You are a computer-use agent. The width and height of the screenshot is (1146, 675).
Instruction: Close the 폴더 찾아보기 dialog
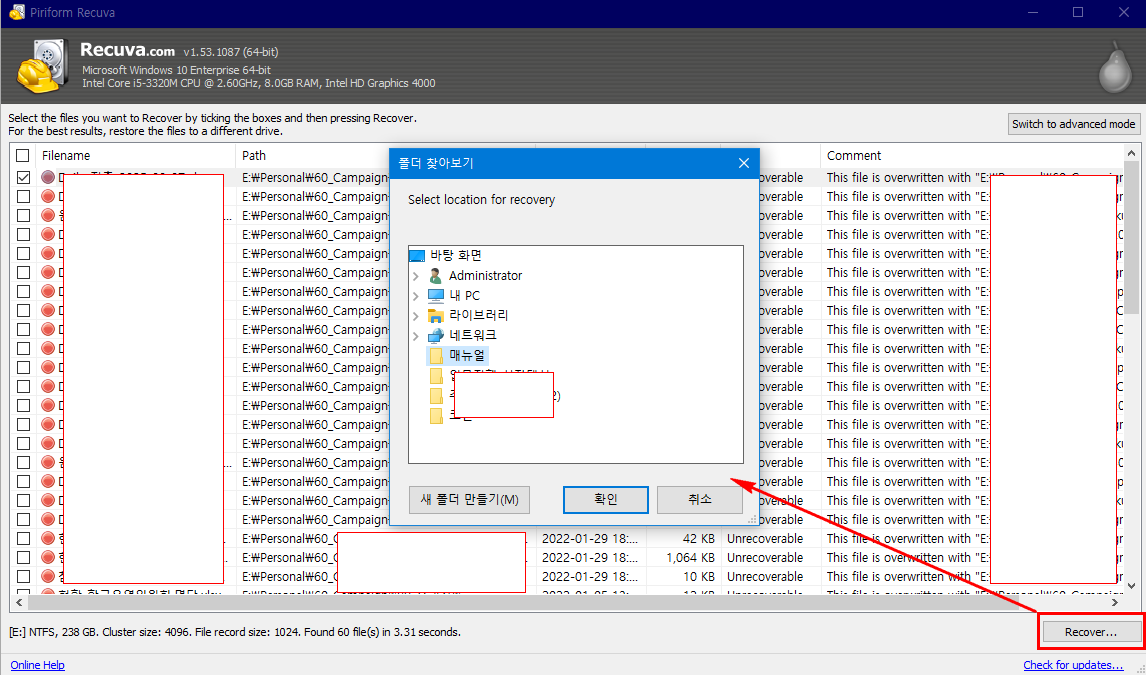point(743,163)
